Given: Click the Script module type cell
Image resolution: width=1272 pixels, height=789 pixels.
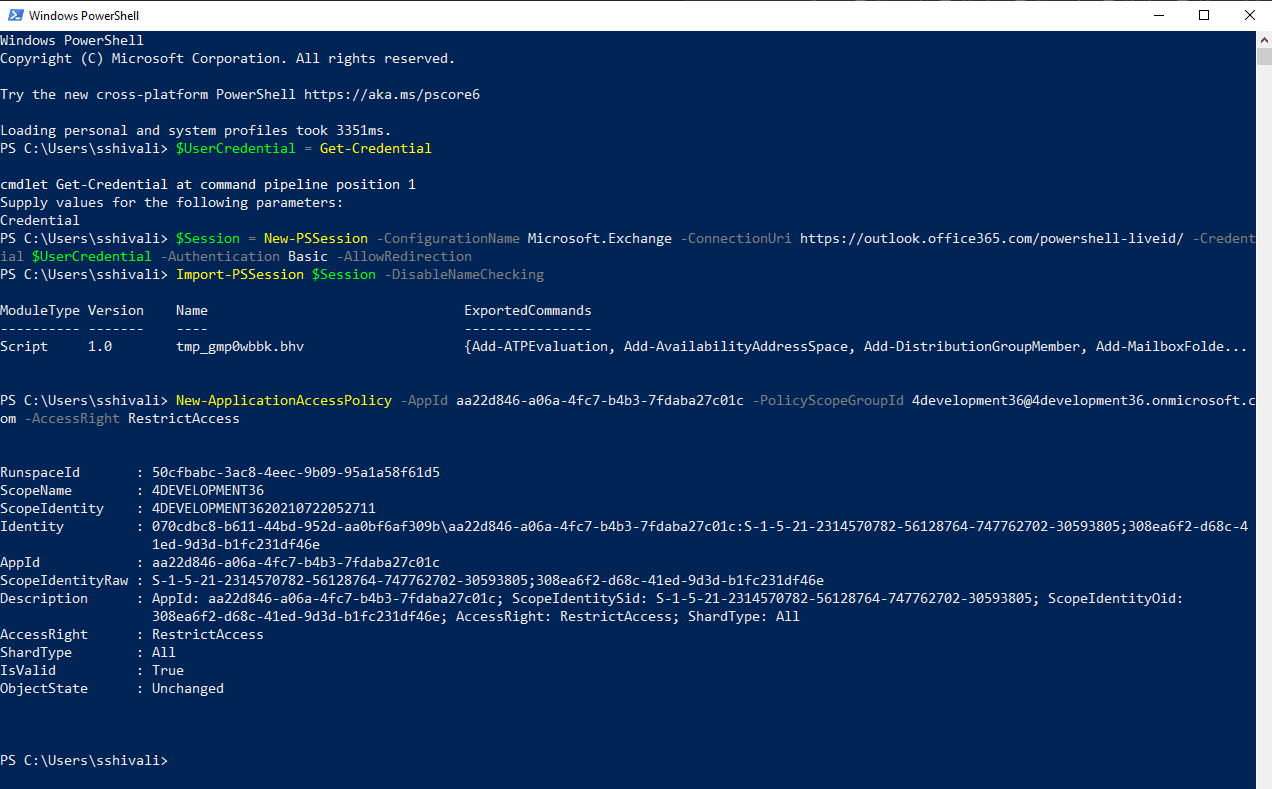Looking at the screenshot, I should pos(24,346).
